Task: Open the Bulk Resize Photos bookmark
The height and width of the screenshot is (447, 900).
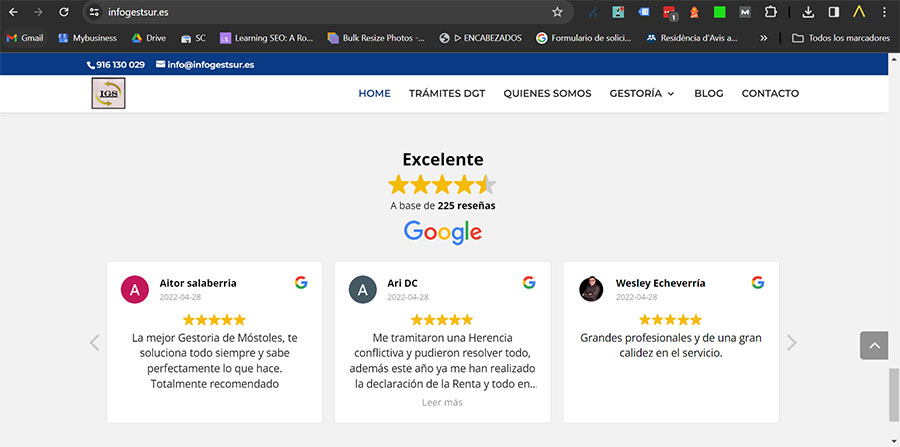Action: click(x=377, y=38)
